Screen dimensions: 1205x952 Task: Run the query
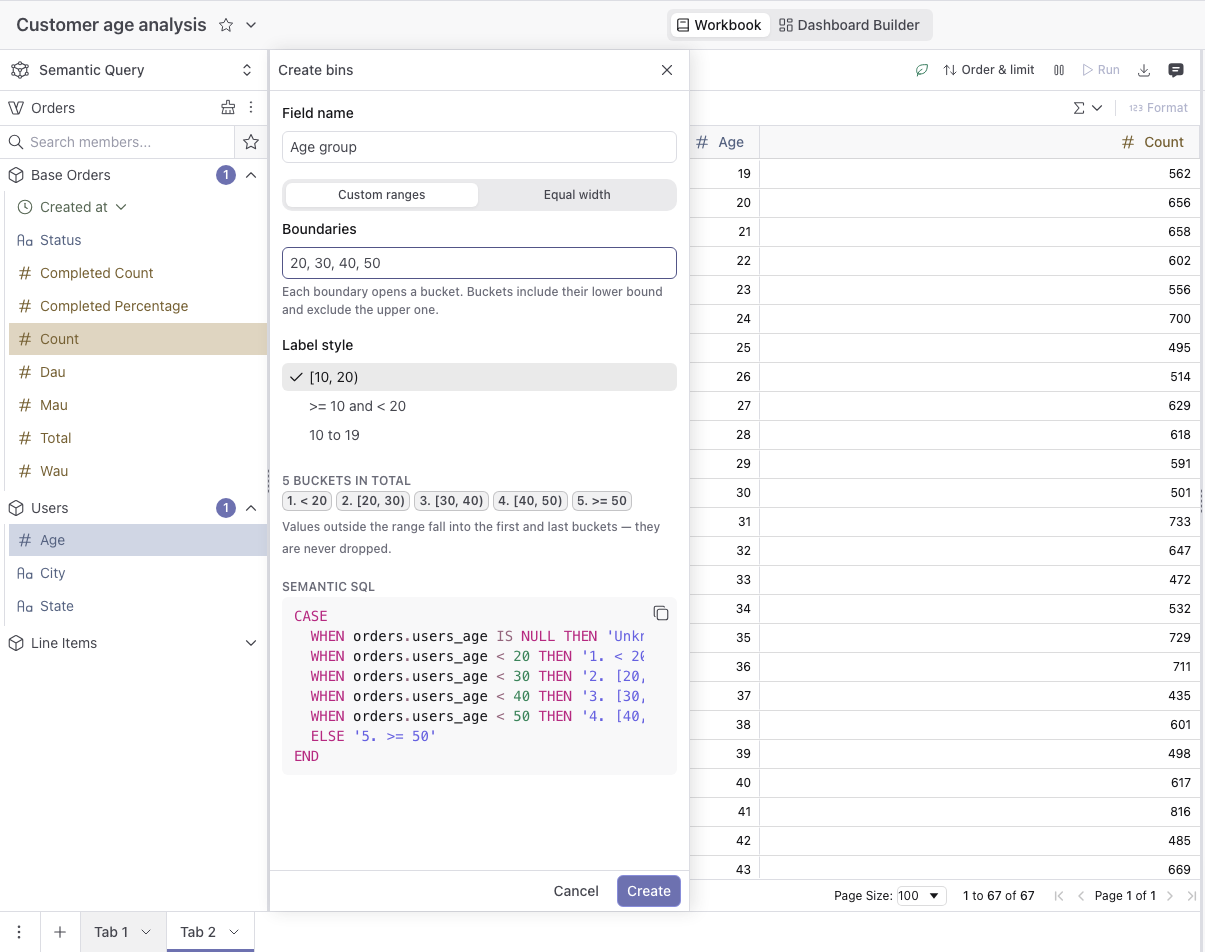click(1101, 70)
